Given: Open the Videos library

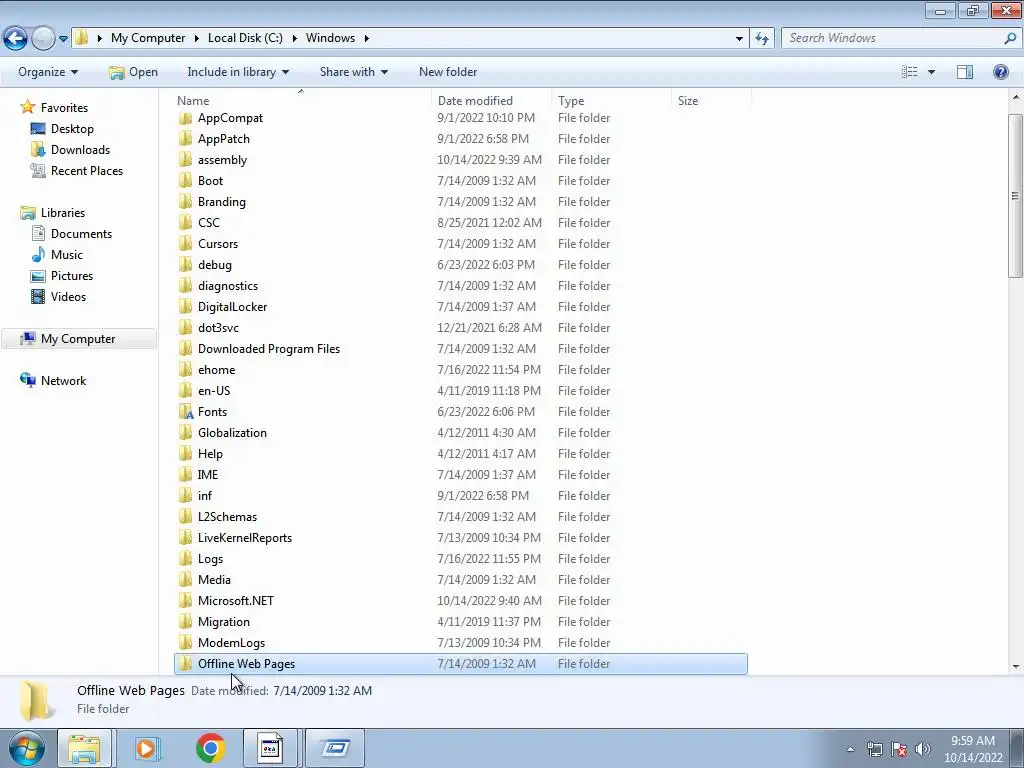Looking at the screenshot, I should coord(68,296).
